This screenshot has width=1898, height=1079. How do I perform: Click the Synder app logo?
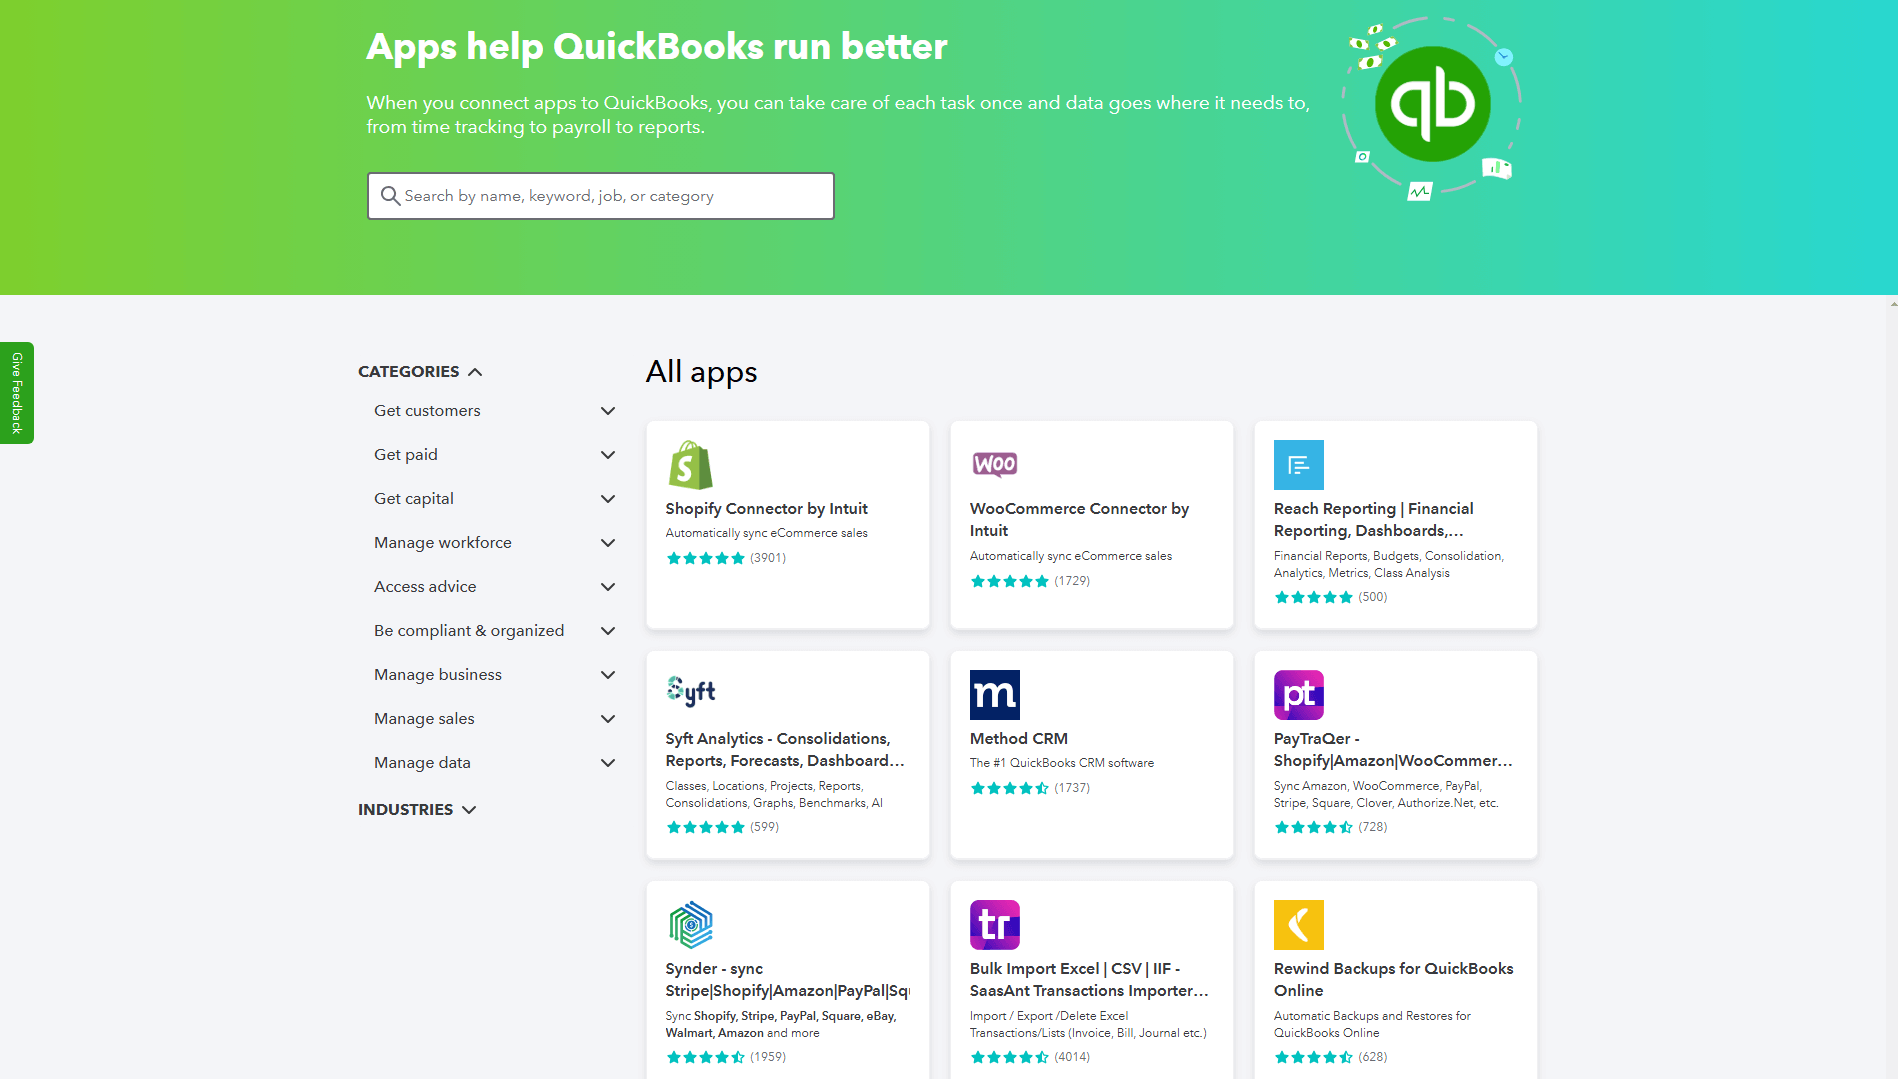pyautogui.click(x=691, y=925)
